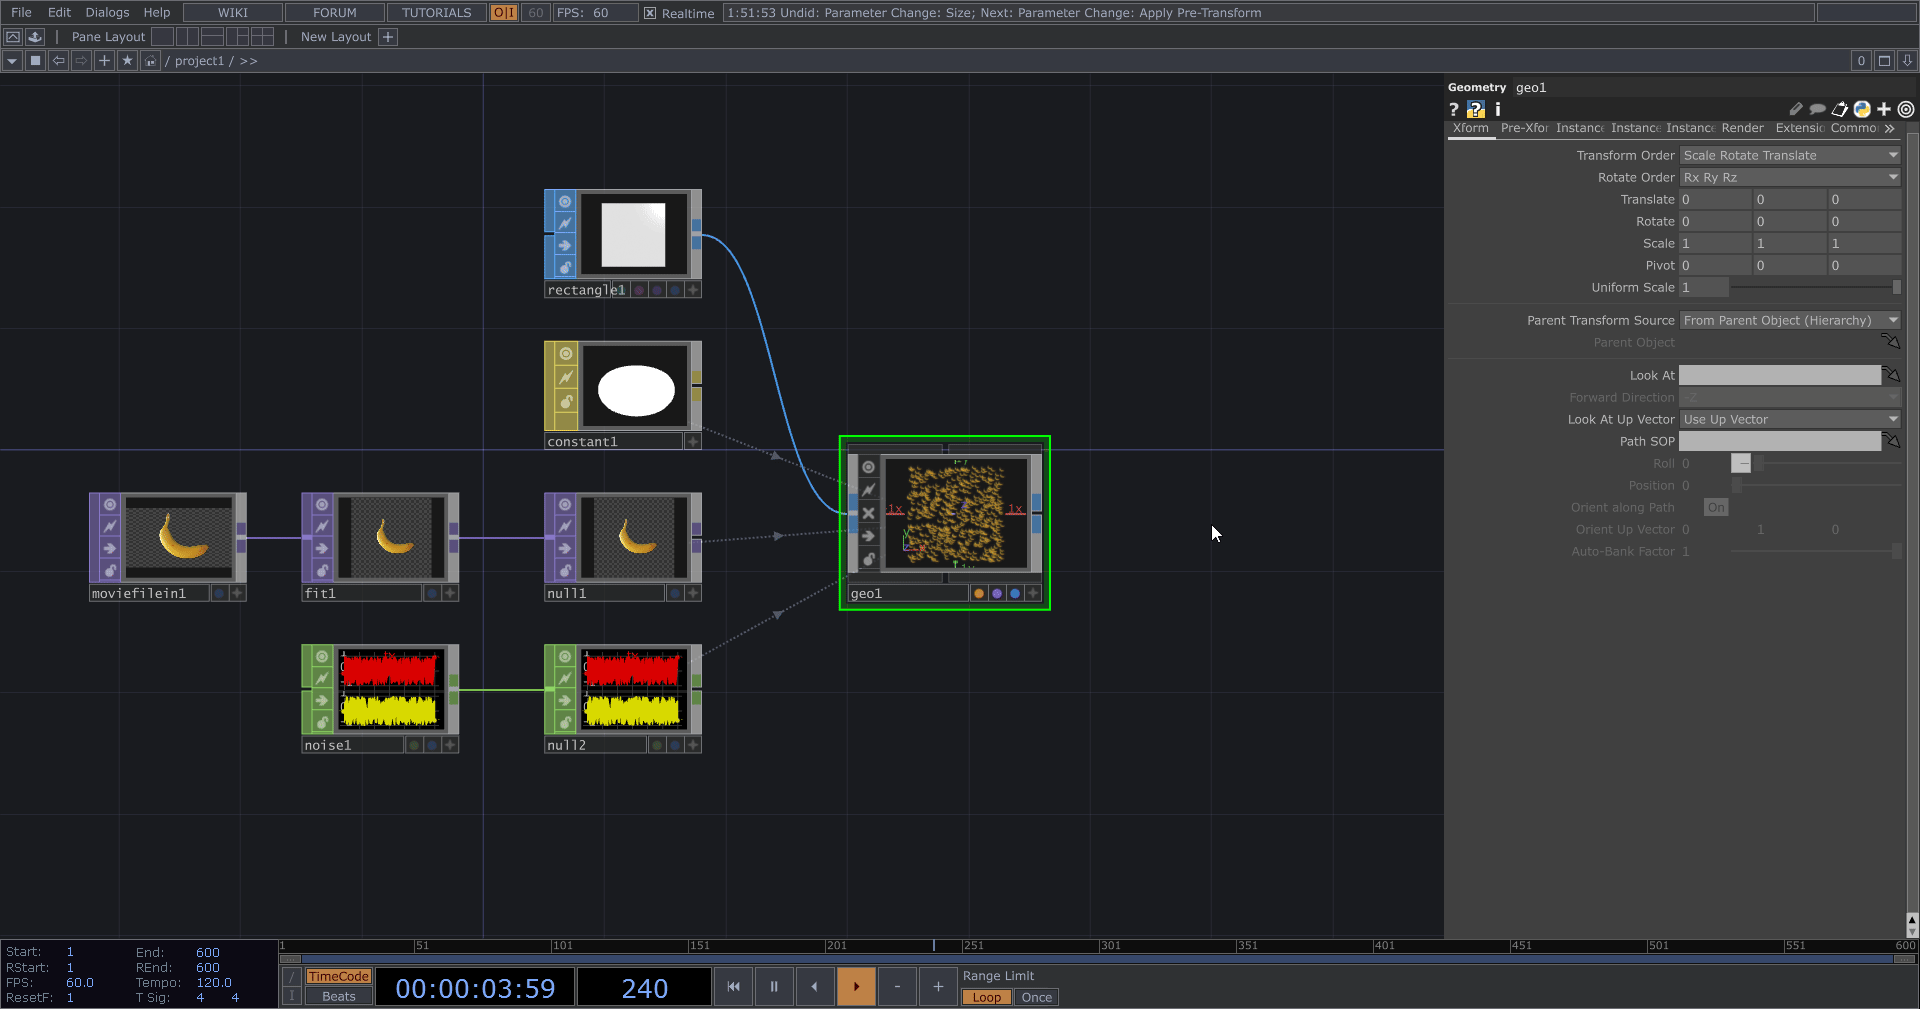The image size is (1920, 1009).
Task: Open the TUTORIALS link button
Action: [x=436, y=13]
